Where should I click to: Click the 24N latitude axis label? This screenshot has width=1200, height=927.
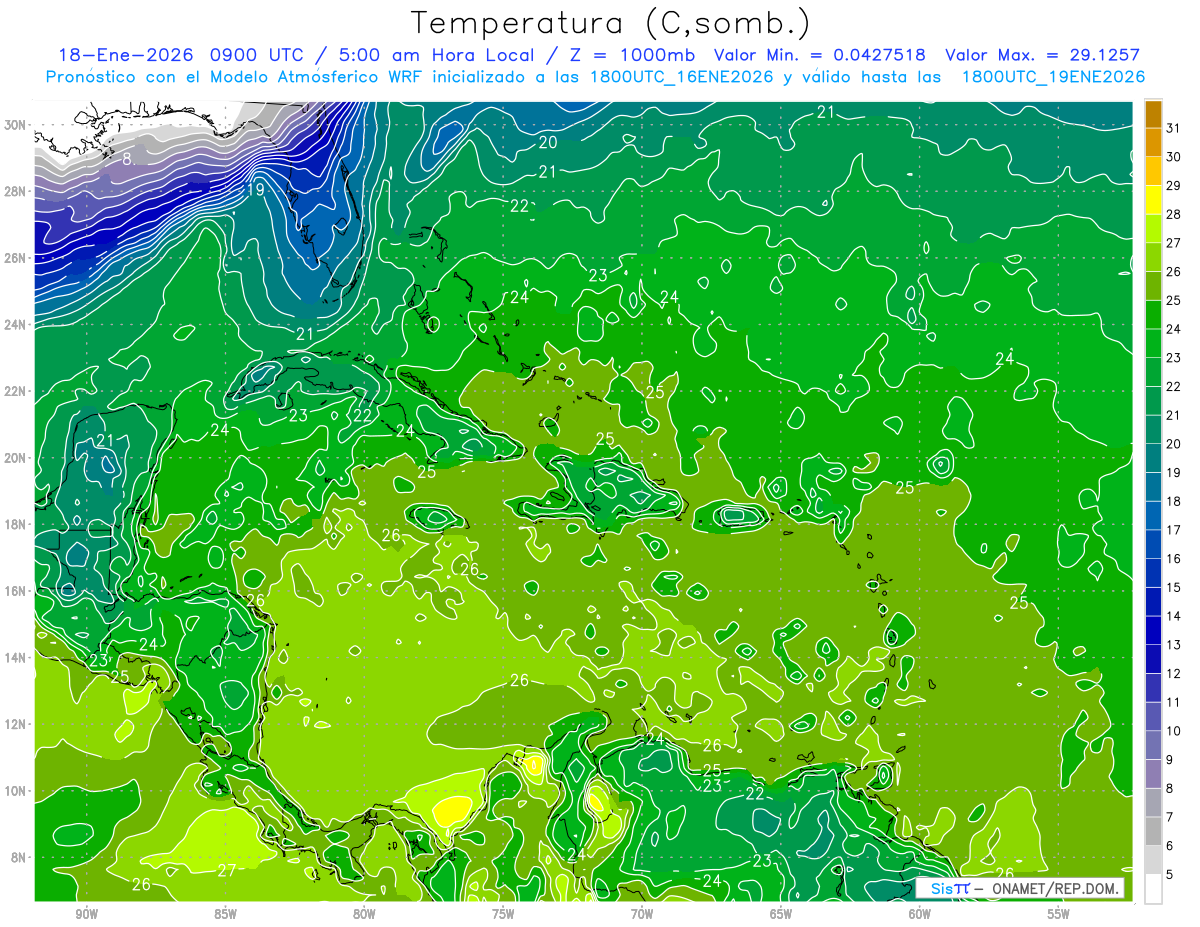[x=16, y=325]
